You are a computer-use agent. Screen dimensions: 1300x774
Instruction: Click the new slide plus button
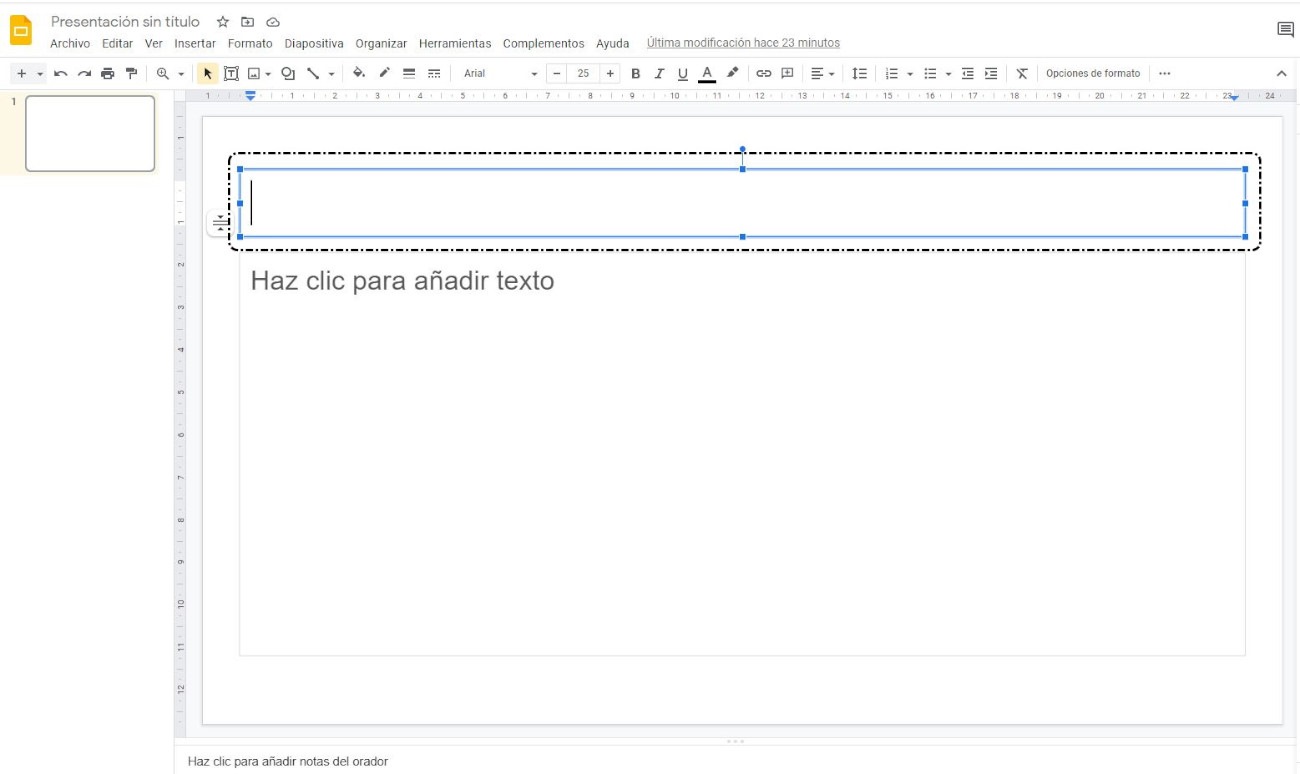21,74
